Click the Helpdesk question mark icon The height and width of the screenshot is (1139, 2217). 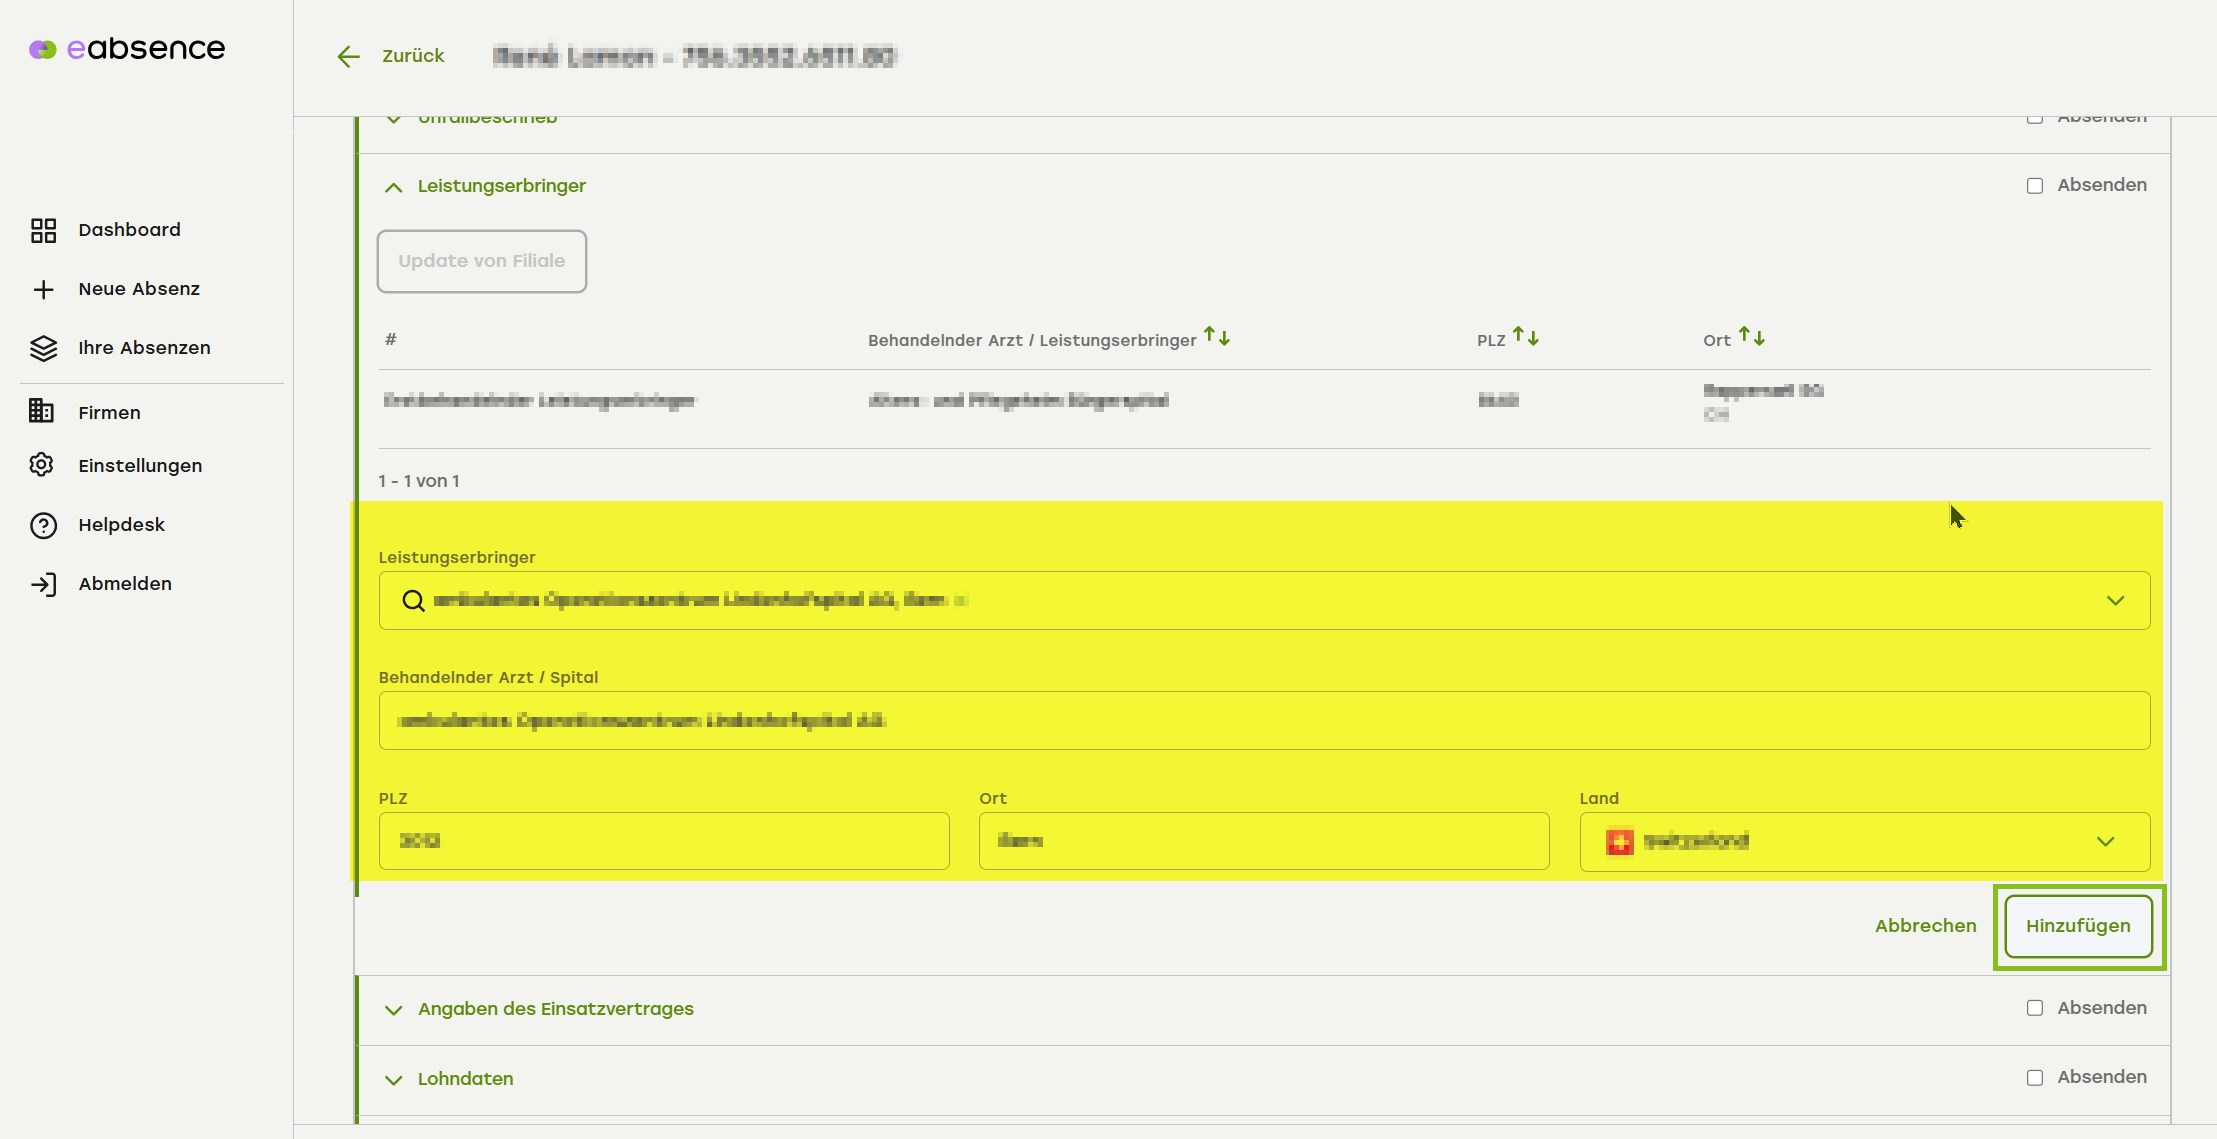pos(43,525)
